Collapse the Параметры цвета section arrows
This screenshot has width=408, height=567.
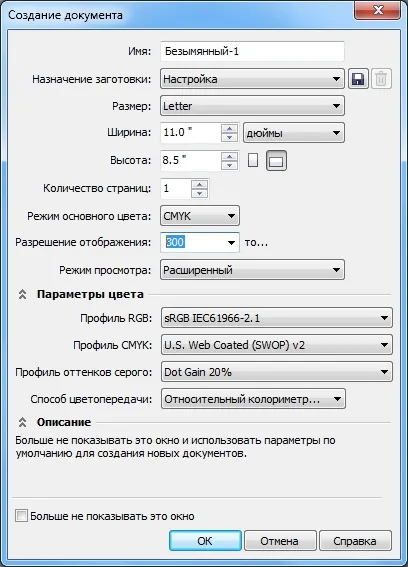click(x=22, y=294)
